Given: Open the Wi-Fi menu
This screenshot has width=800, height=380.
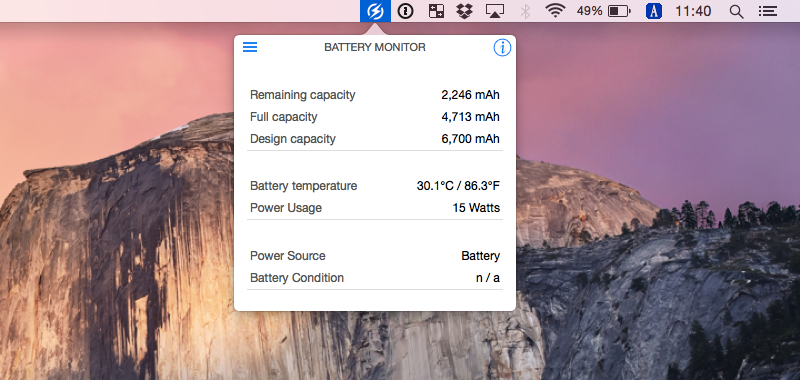Looking at the screenshot, I should (555, 11).
